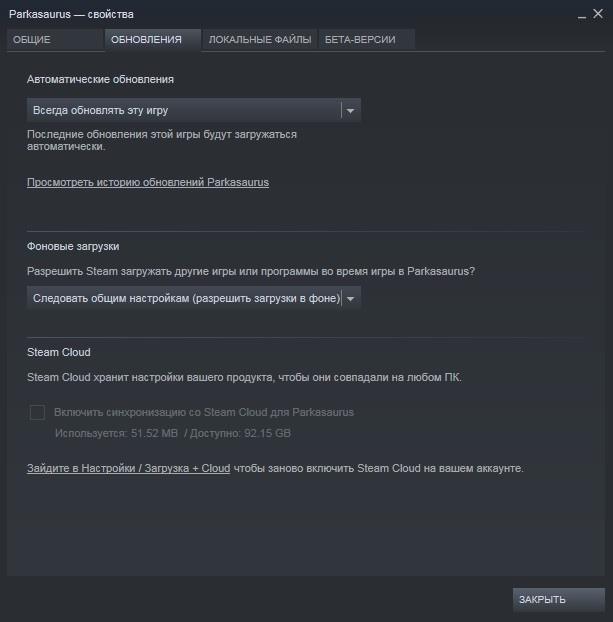Click the 'Steam Cloud' section heading
Image resolution: width=613 pixels, height=622 pixels.
[x=59, y=352]
